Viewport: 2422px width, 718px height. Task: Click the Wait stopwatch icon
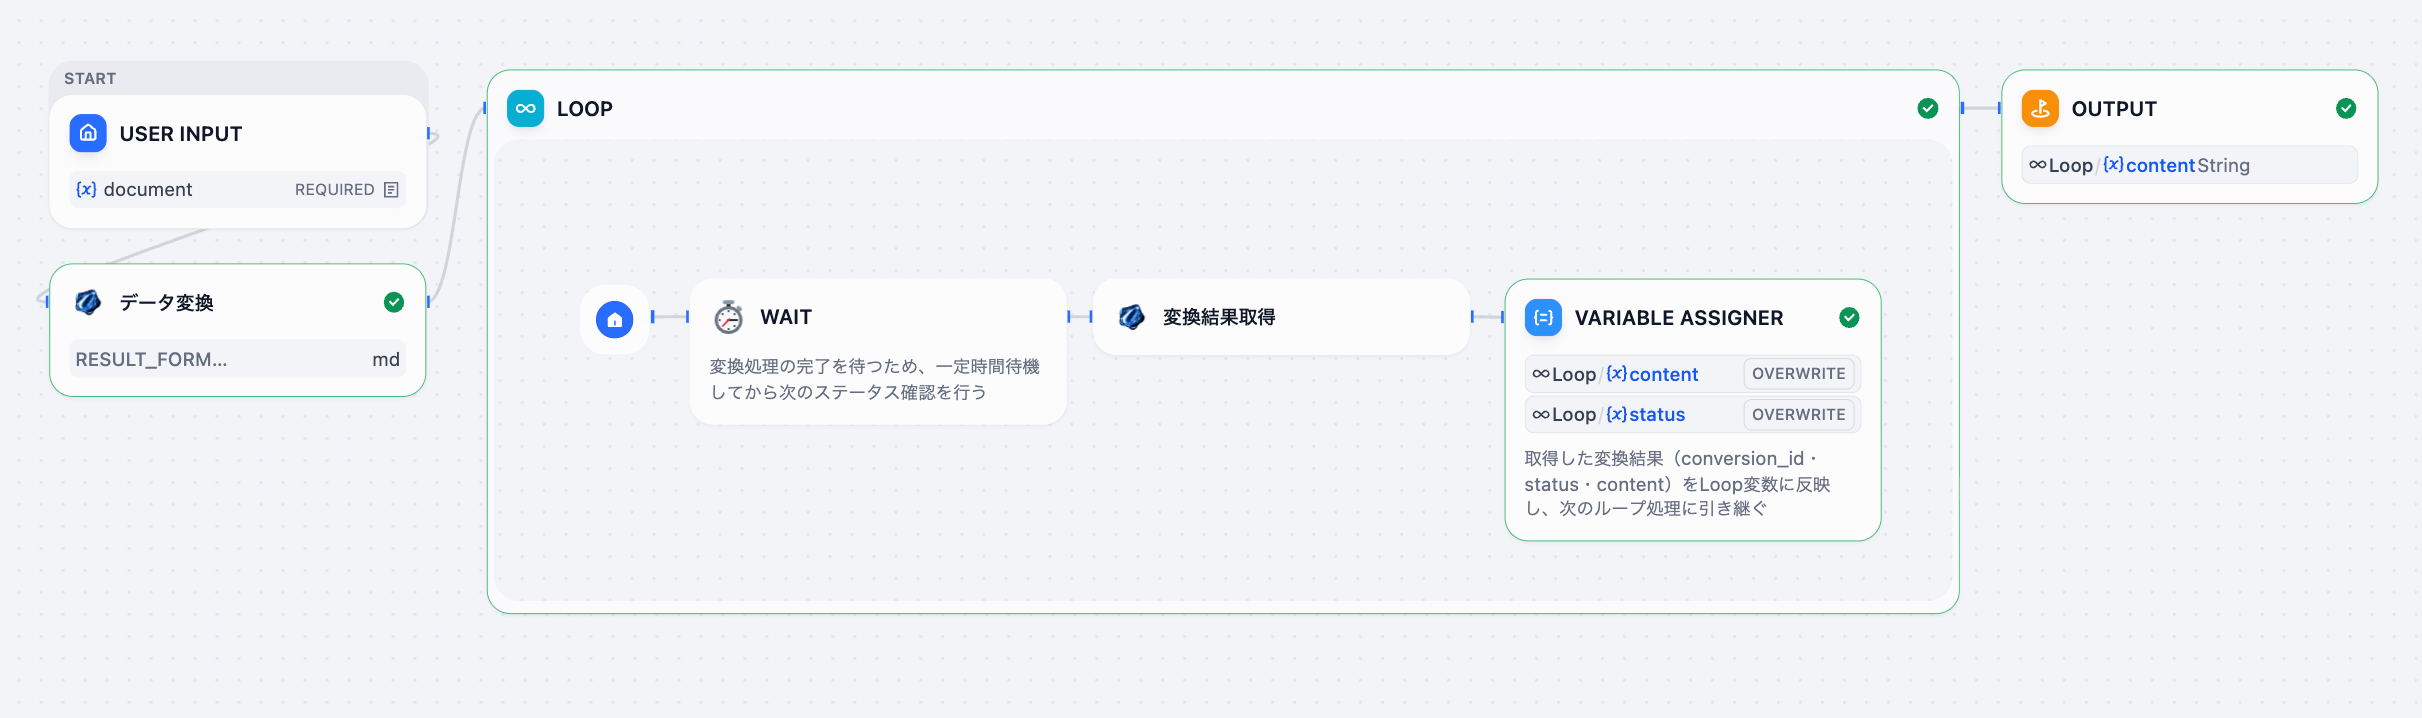pos(729,317)
